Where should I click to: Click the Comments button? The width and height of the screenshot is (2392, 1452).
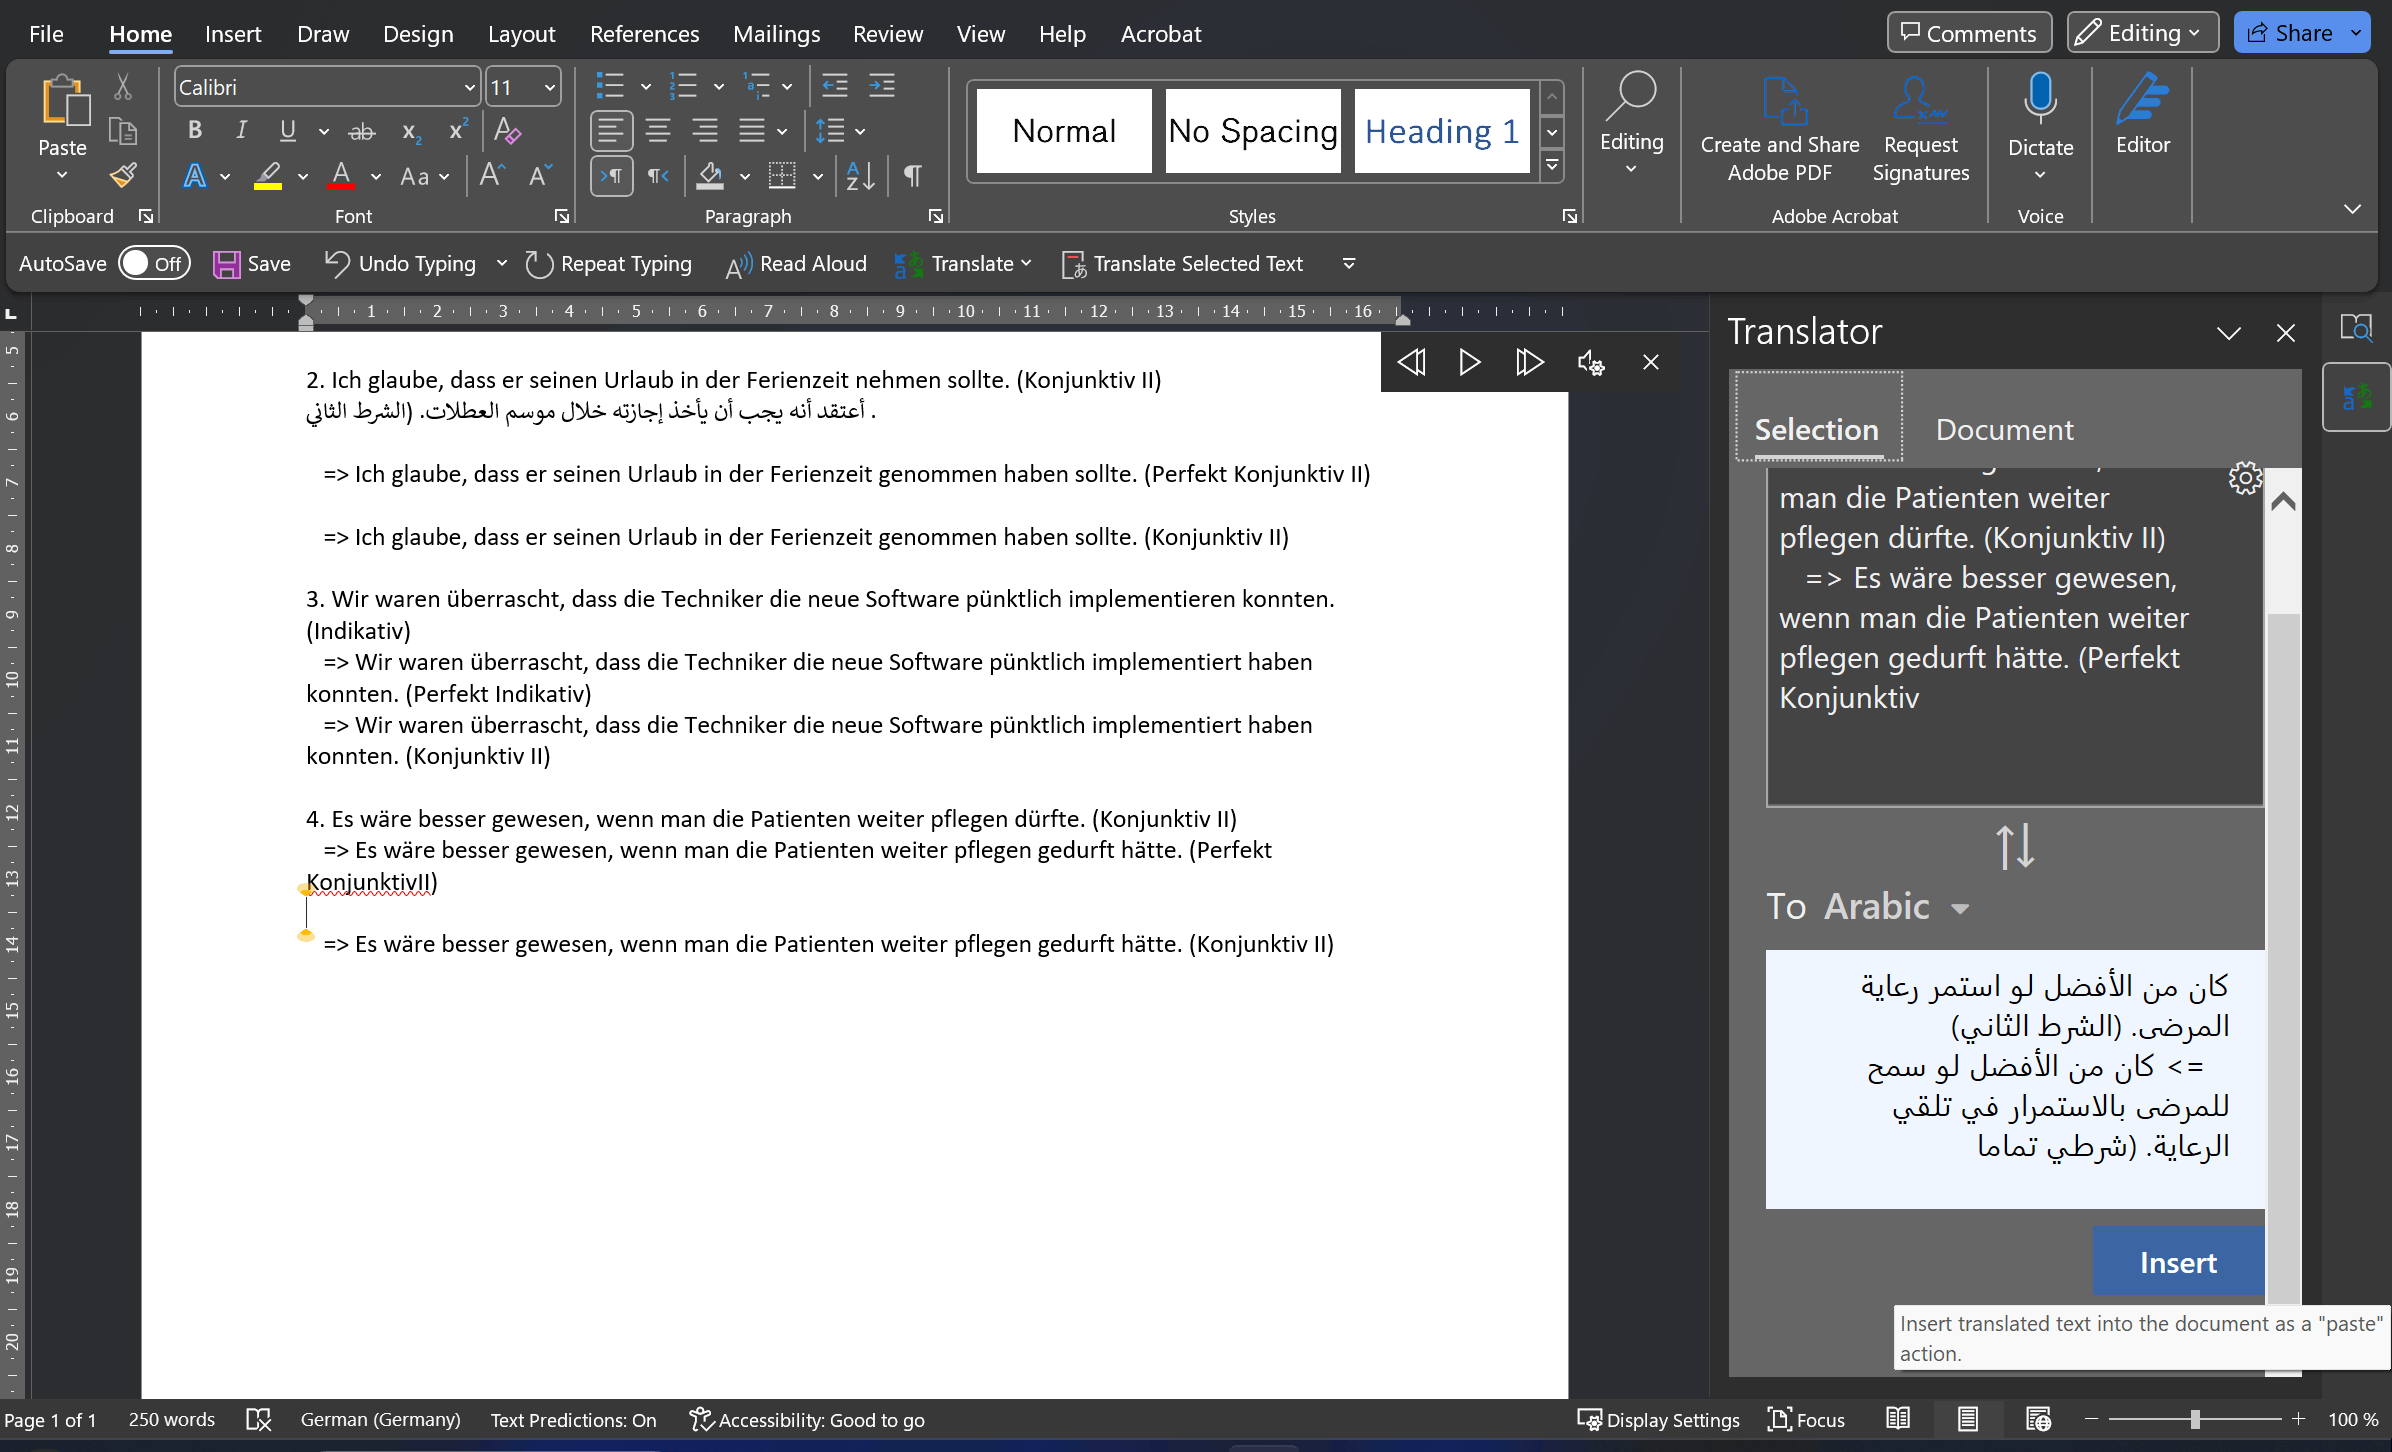point(1968,33)
